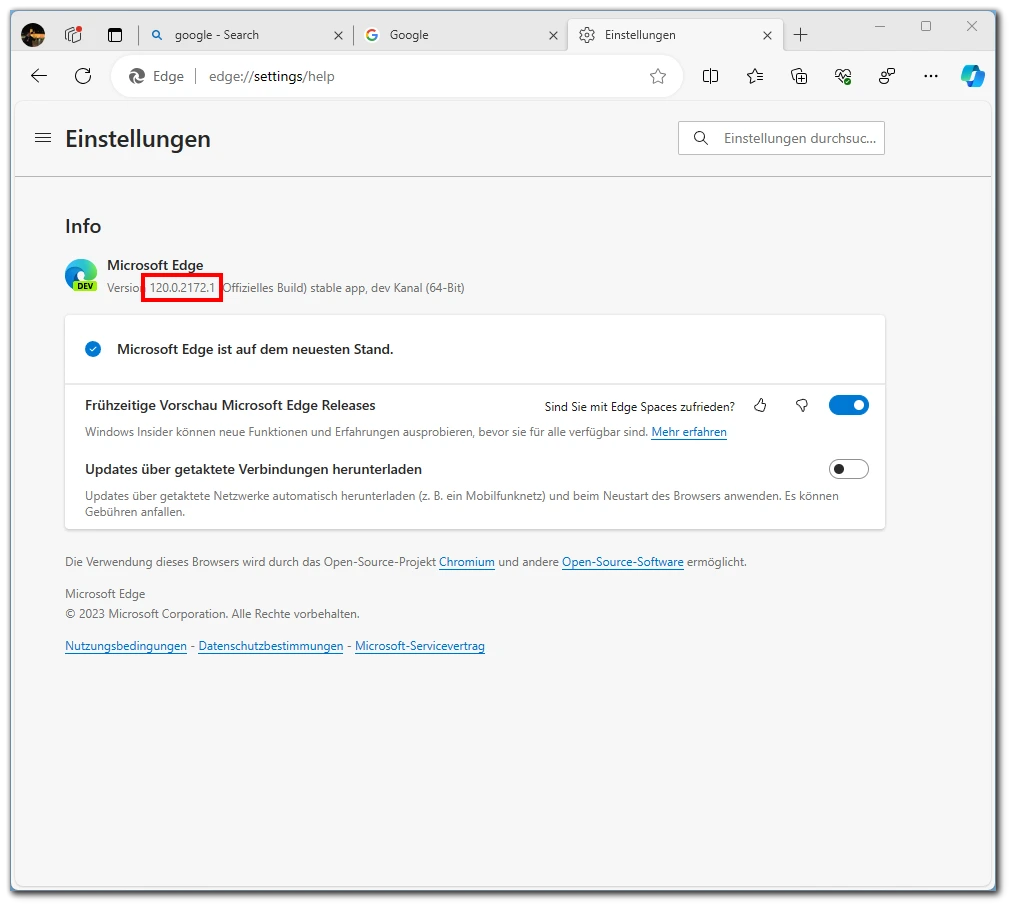1014x909 pixels.
Task: Open the Nutzungsbedingungen link
Action: pyautogui.click(x=125, y=646)
